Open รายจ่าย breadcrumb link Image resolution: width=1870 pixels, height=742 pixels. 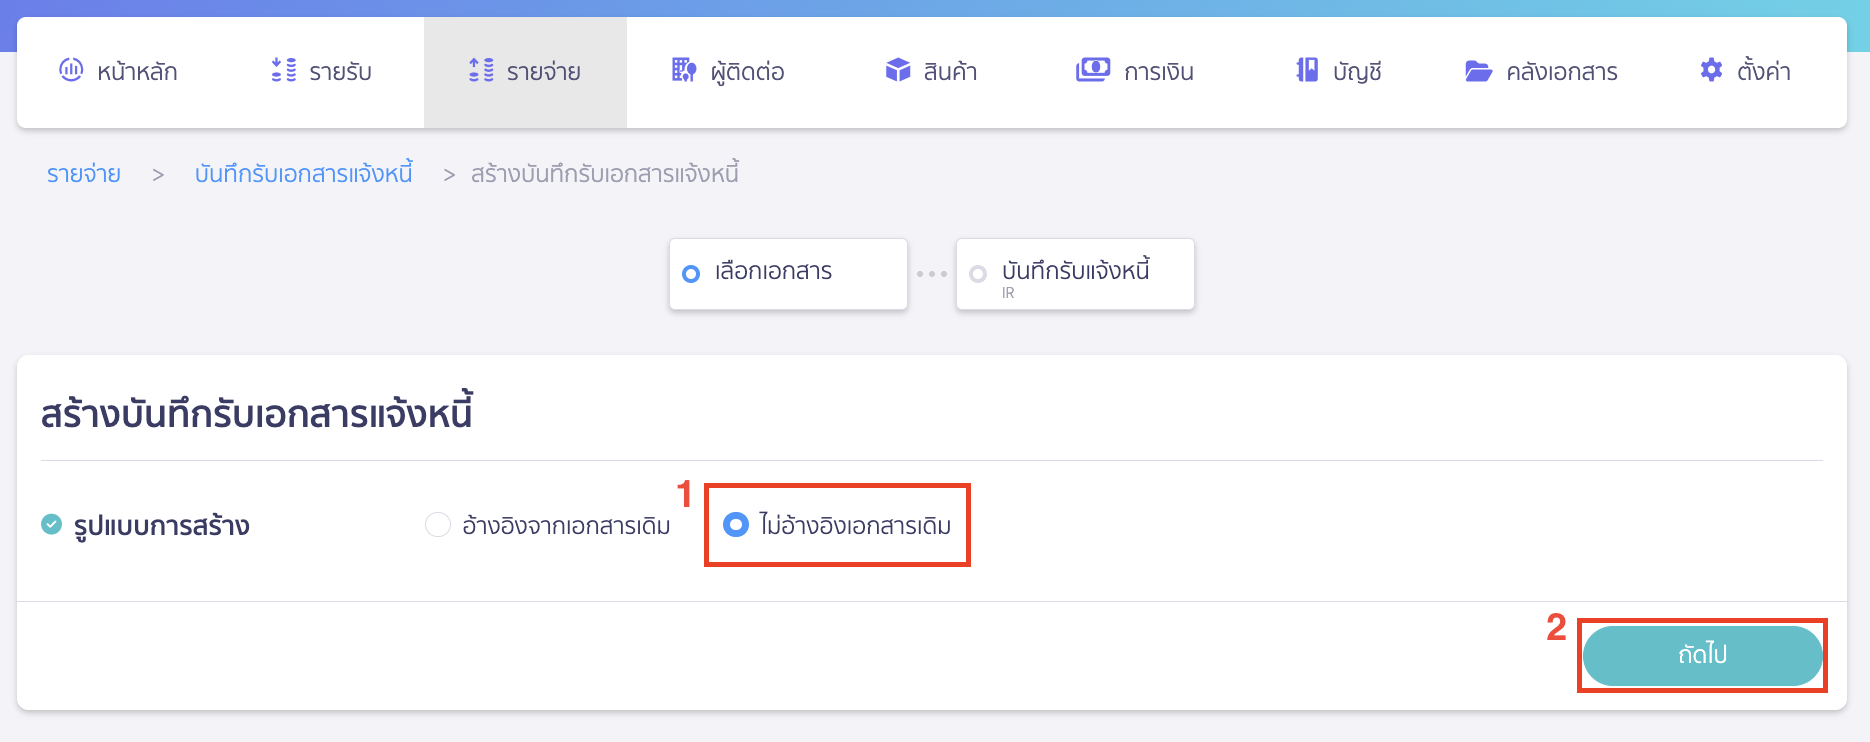(x=83, y=173)
